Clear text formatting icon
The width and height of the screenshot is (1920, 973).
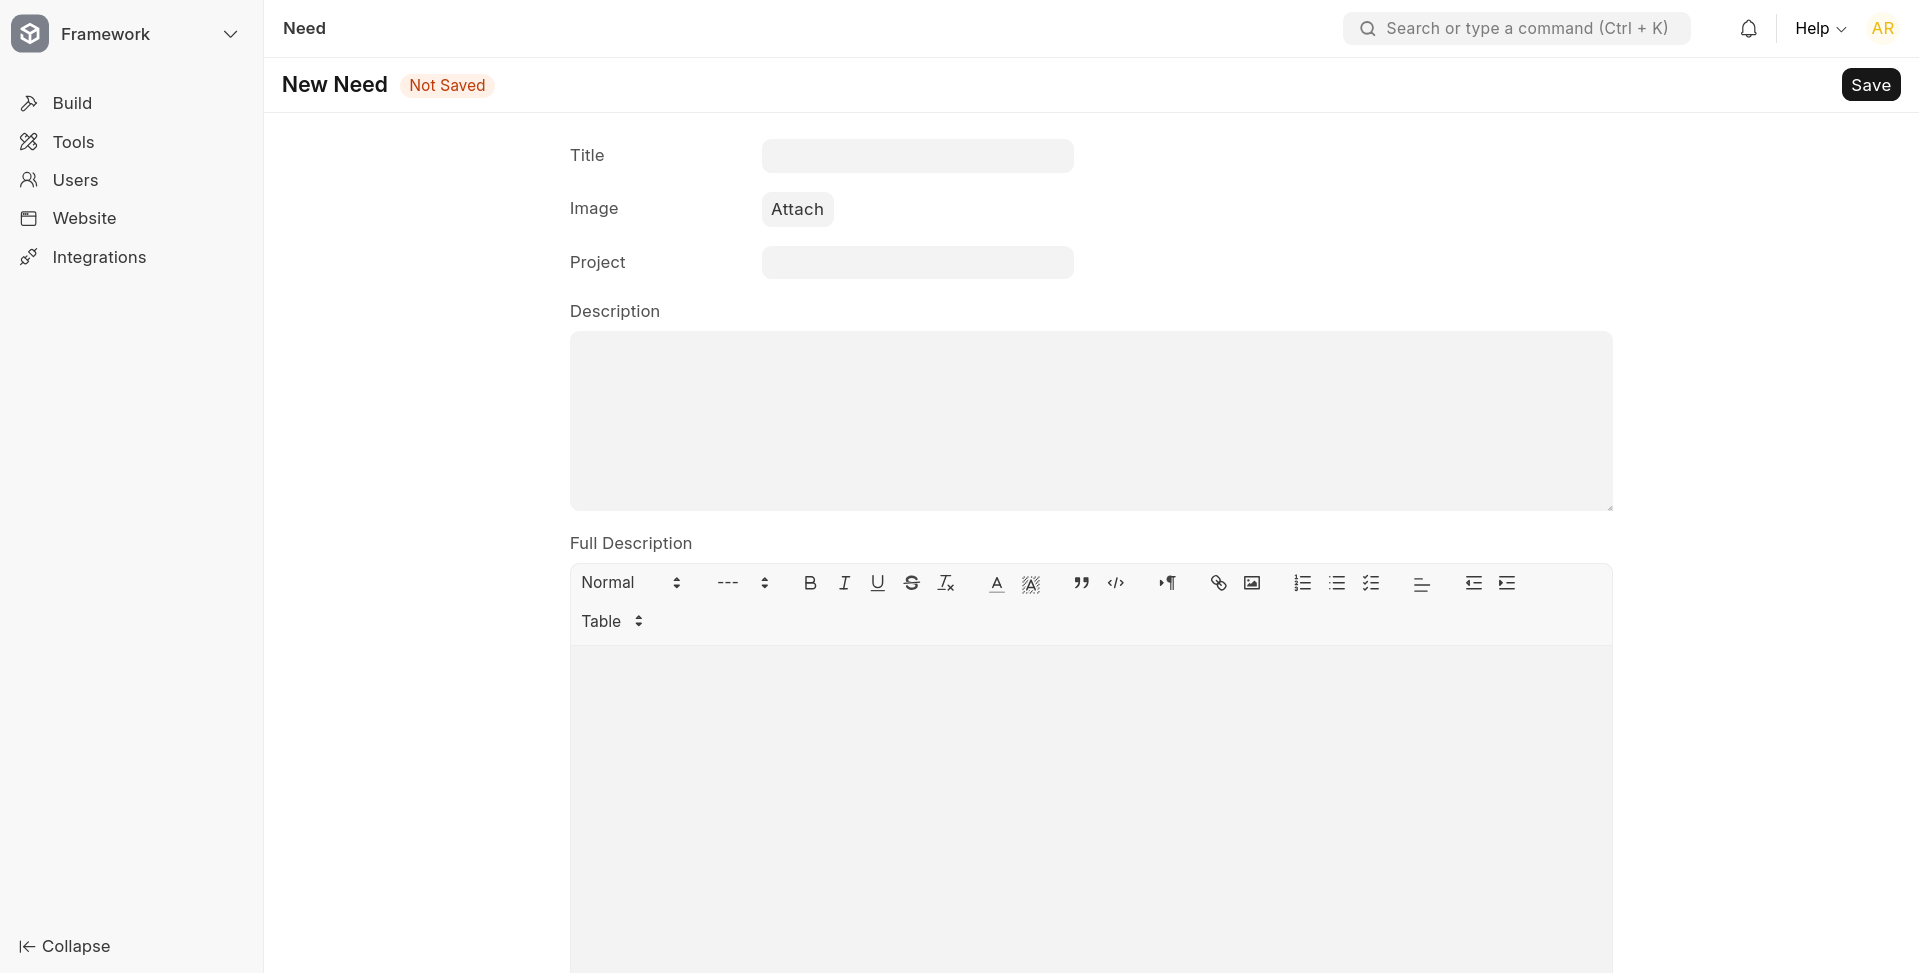(x=946, y=583)
